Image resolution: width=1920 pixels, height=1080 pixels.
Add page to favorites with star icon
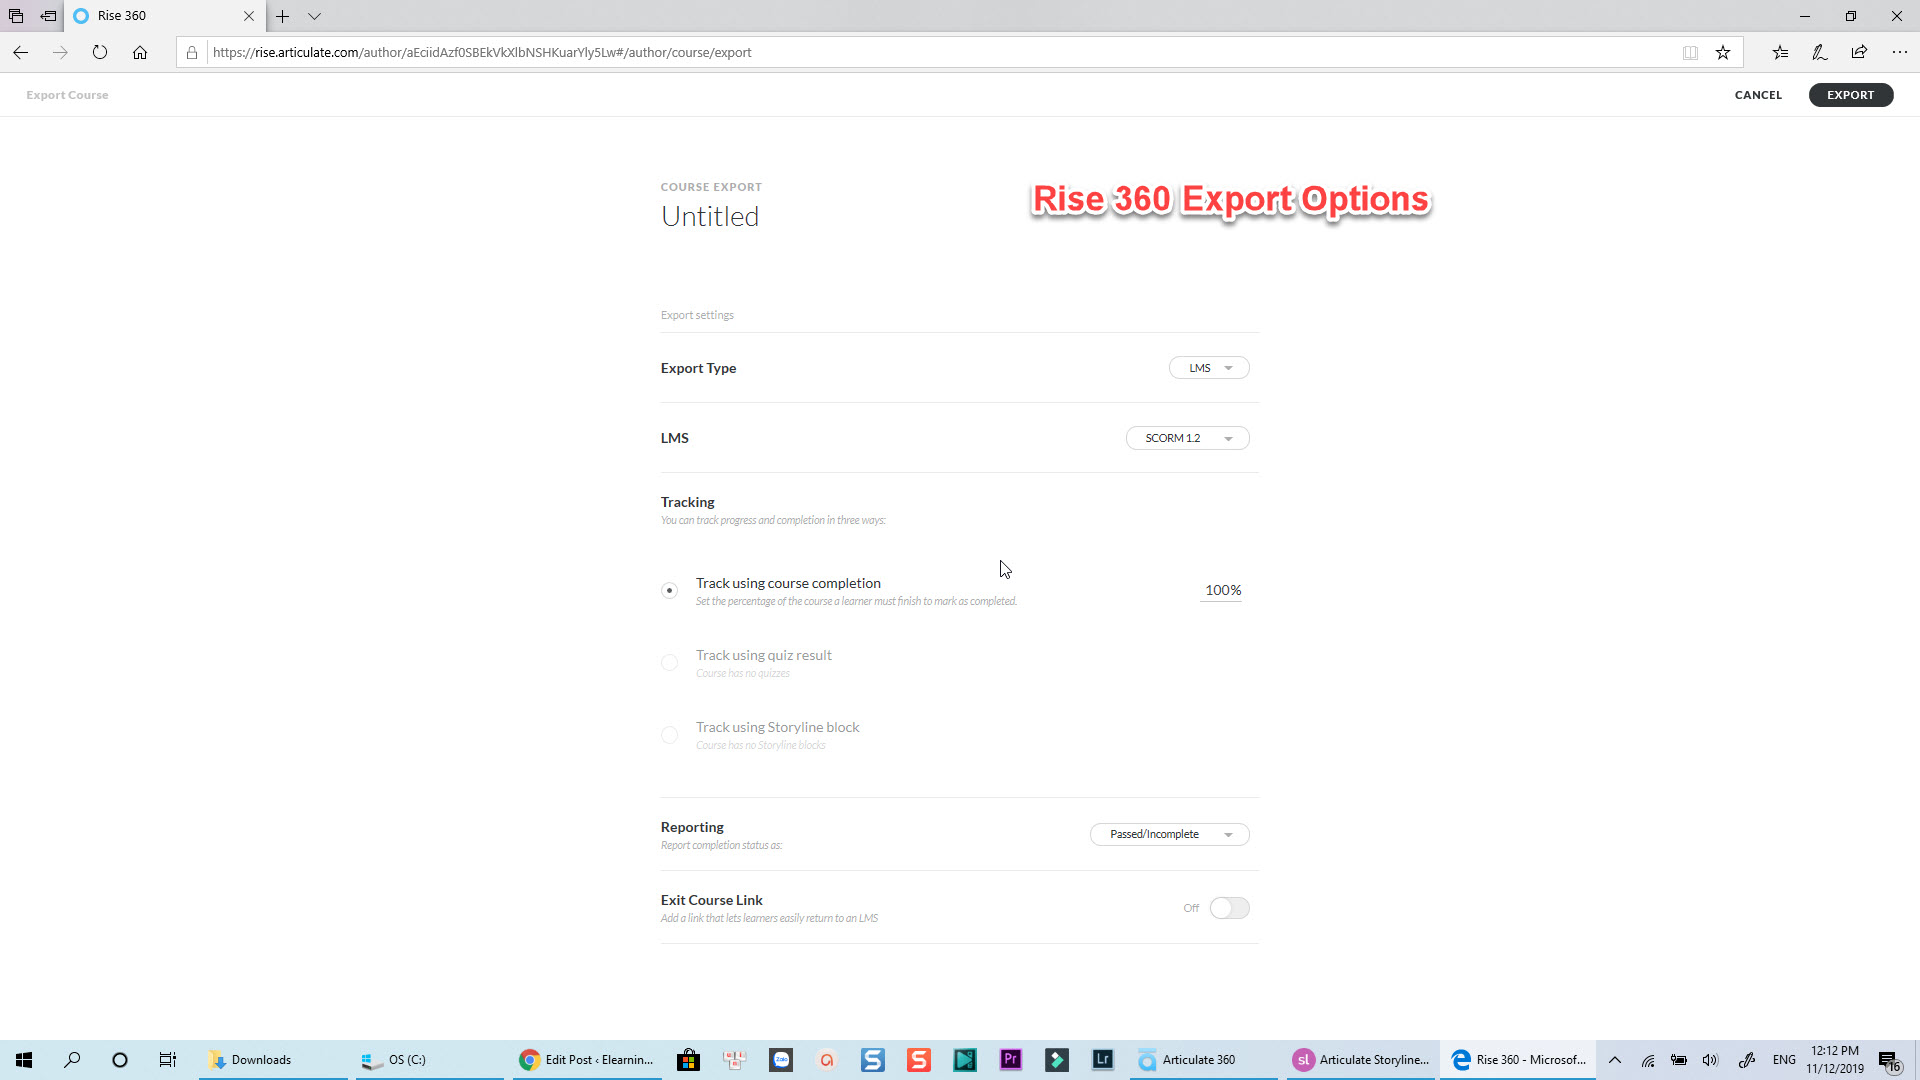(1723, 53)
